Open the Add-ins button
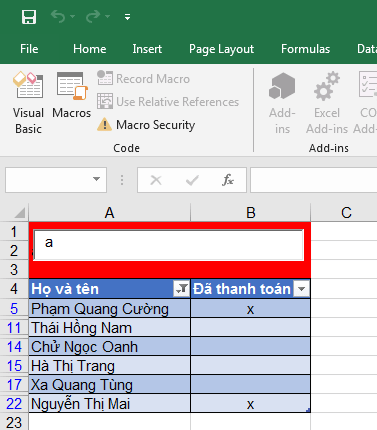Viewport: 377px width, 430px height. click(282, 102)
